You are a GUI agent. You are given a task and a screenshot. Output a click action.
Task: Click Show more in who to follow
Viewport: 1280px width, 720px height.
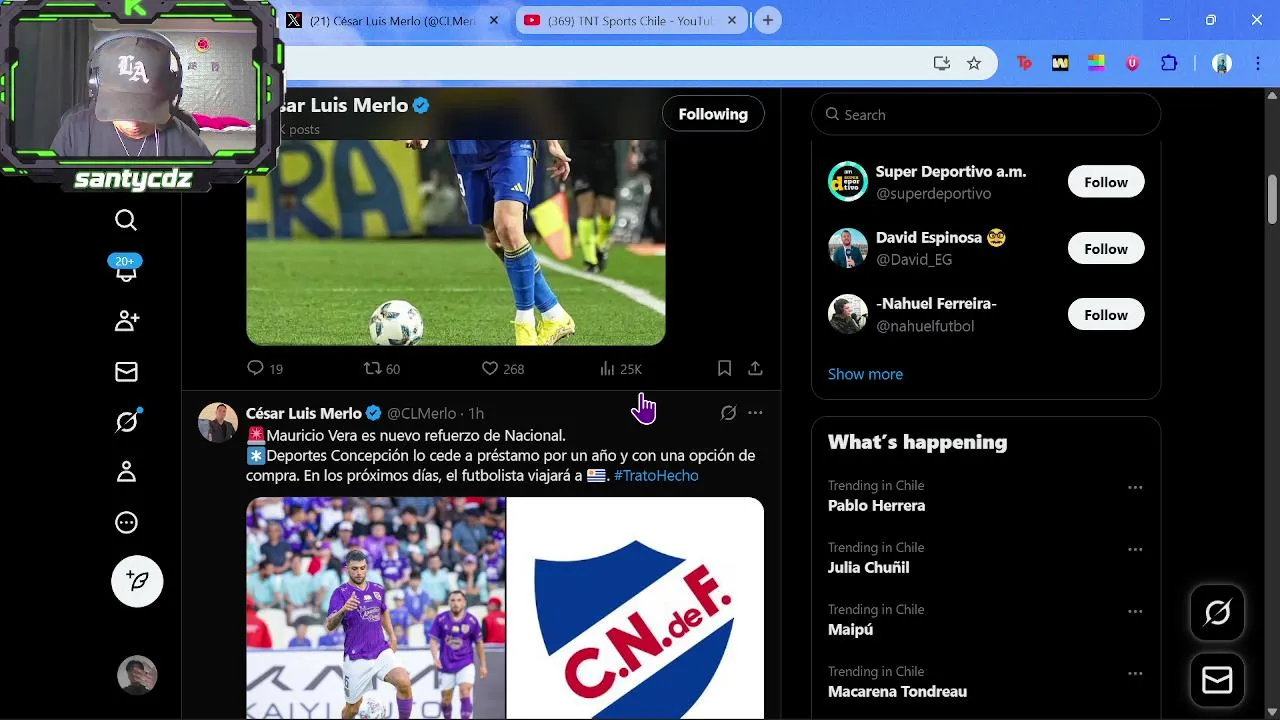pyautogui.click(x=865, y=374)
